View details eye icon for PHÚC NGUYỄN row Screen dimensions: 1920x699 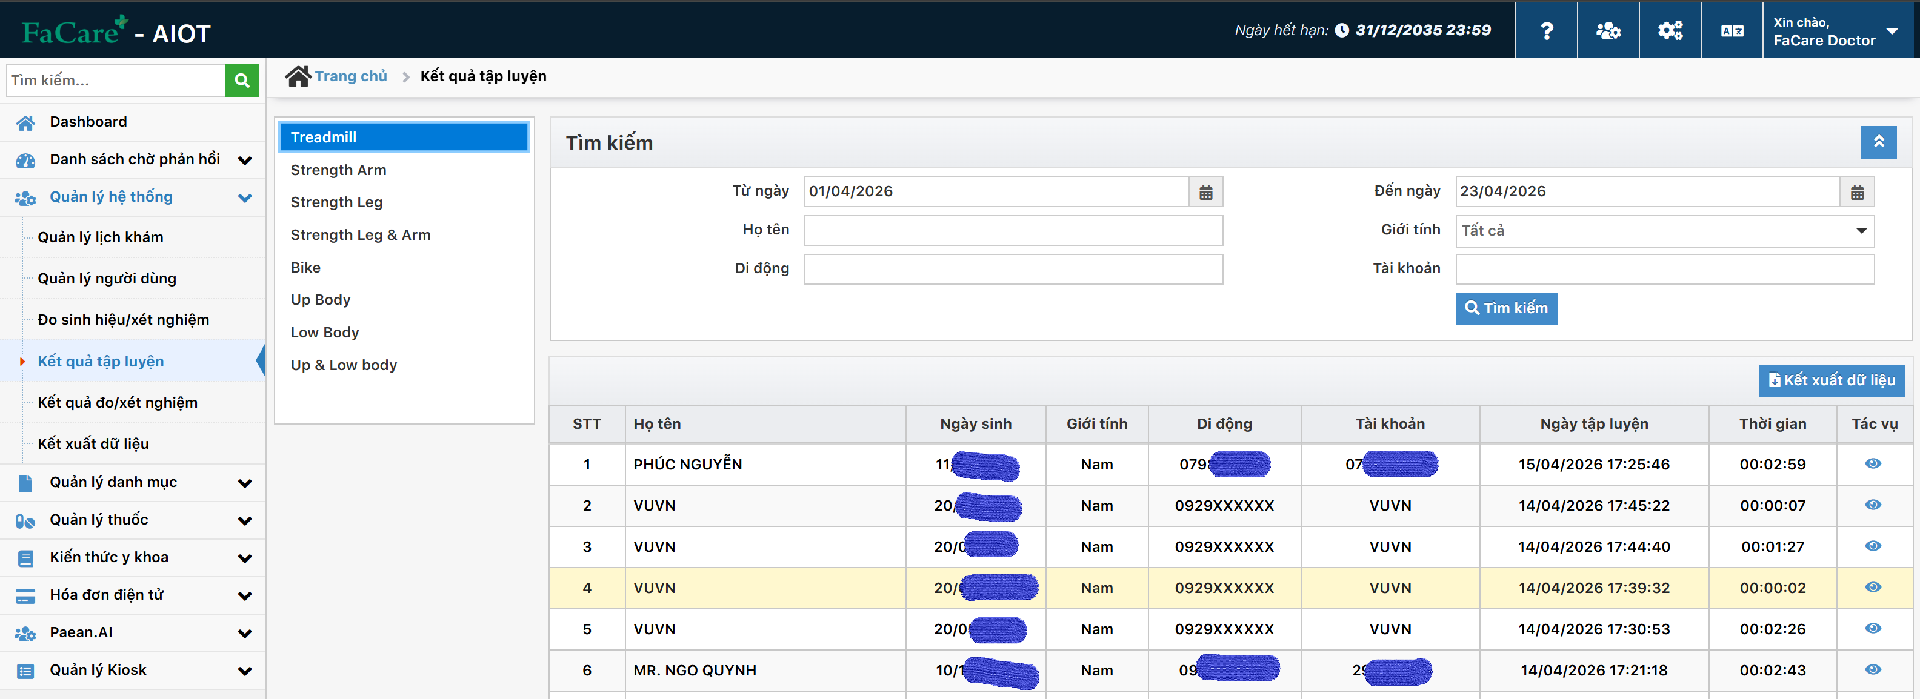click(x=1873, y=464)
